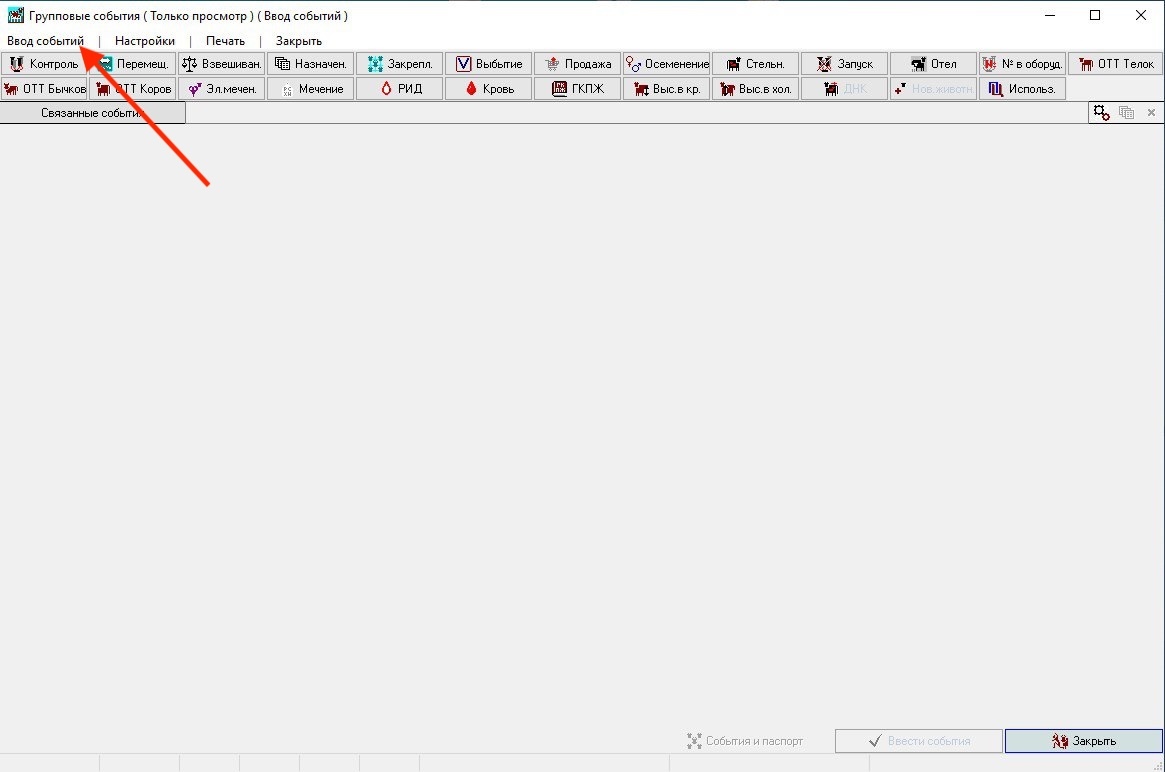
Task: Click the ГКПЖ toolbar button
Action: click(x=577, y=88)
